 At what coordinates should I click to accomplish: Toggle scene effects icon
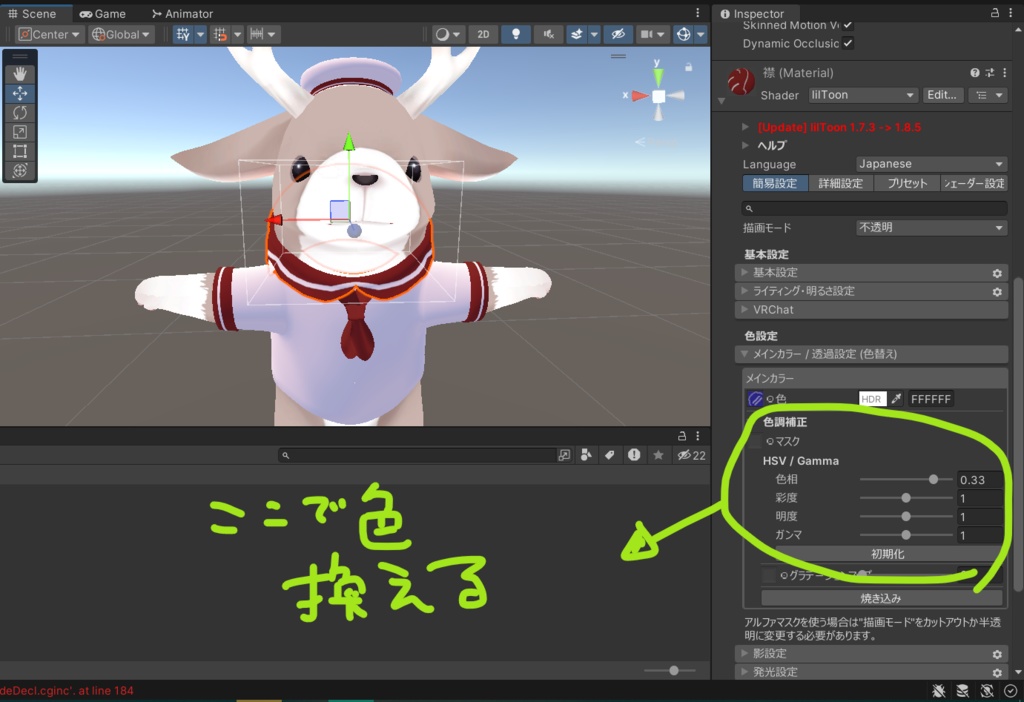pyautogui.click(x=577, y=34)
